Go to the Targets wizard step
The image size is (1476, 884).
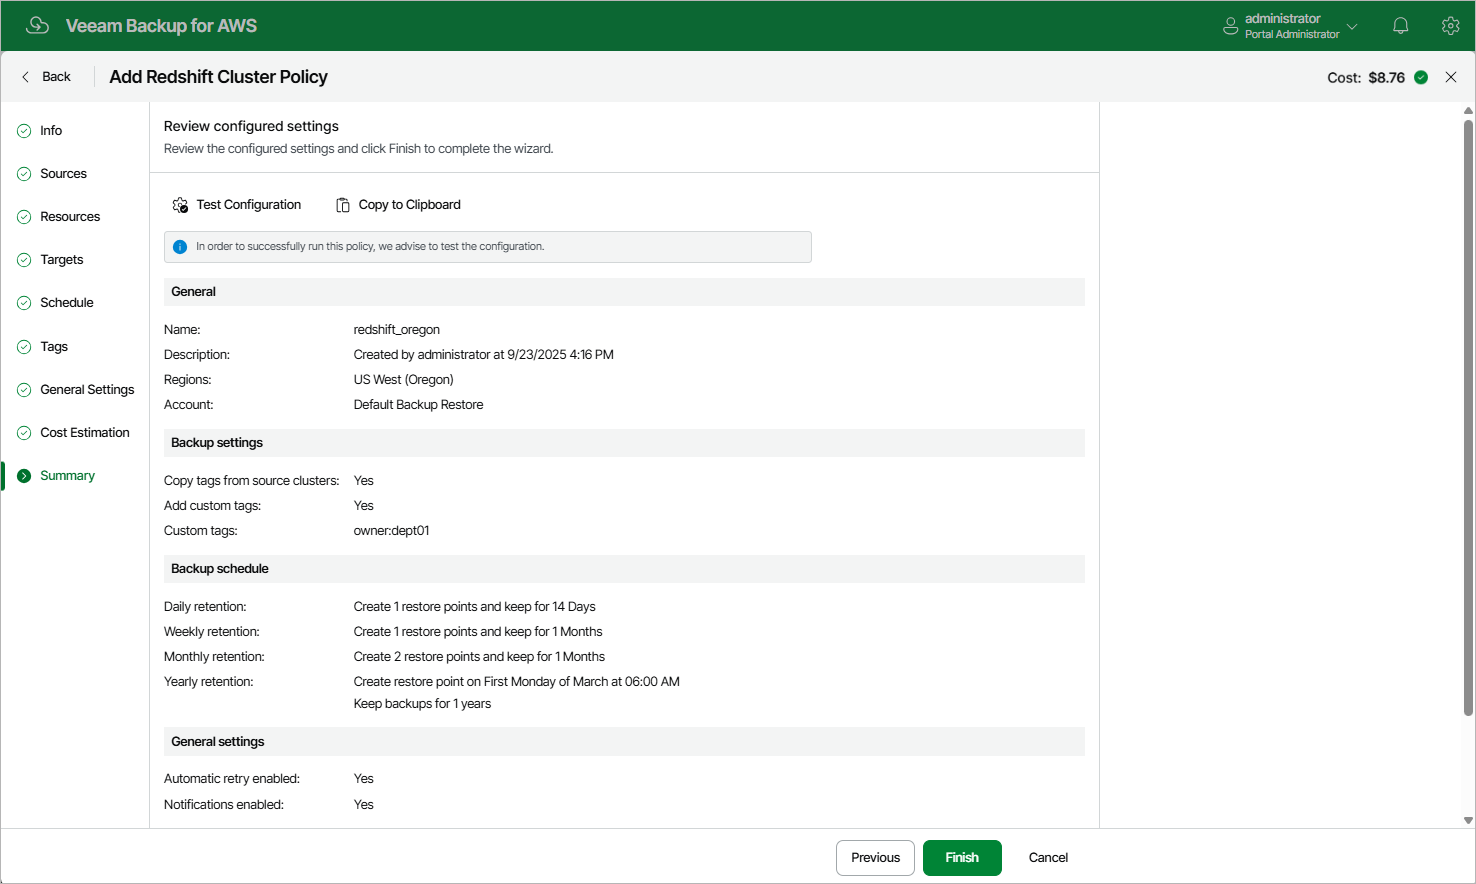click(62, 260)
